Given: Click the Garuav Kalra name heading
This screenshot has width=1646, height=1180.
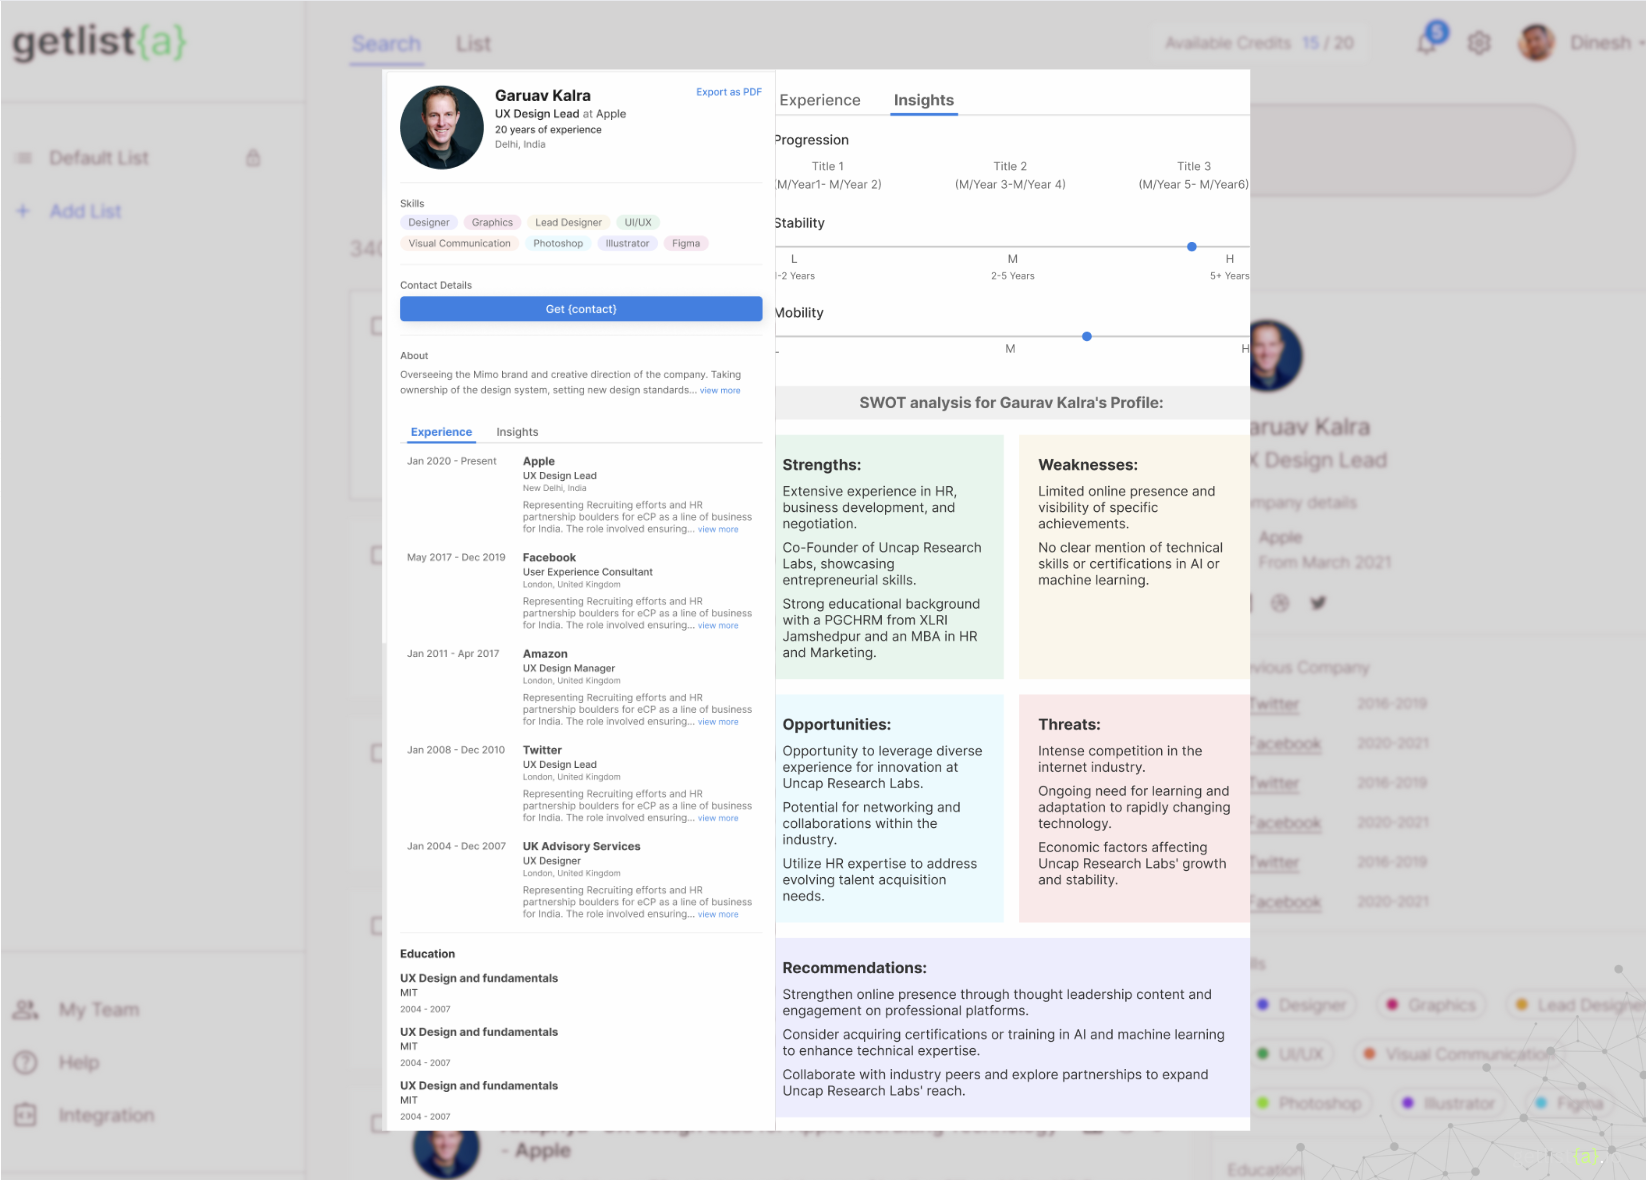Looking at the screenshot, I should 543,96.
